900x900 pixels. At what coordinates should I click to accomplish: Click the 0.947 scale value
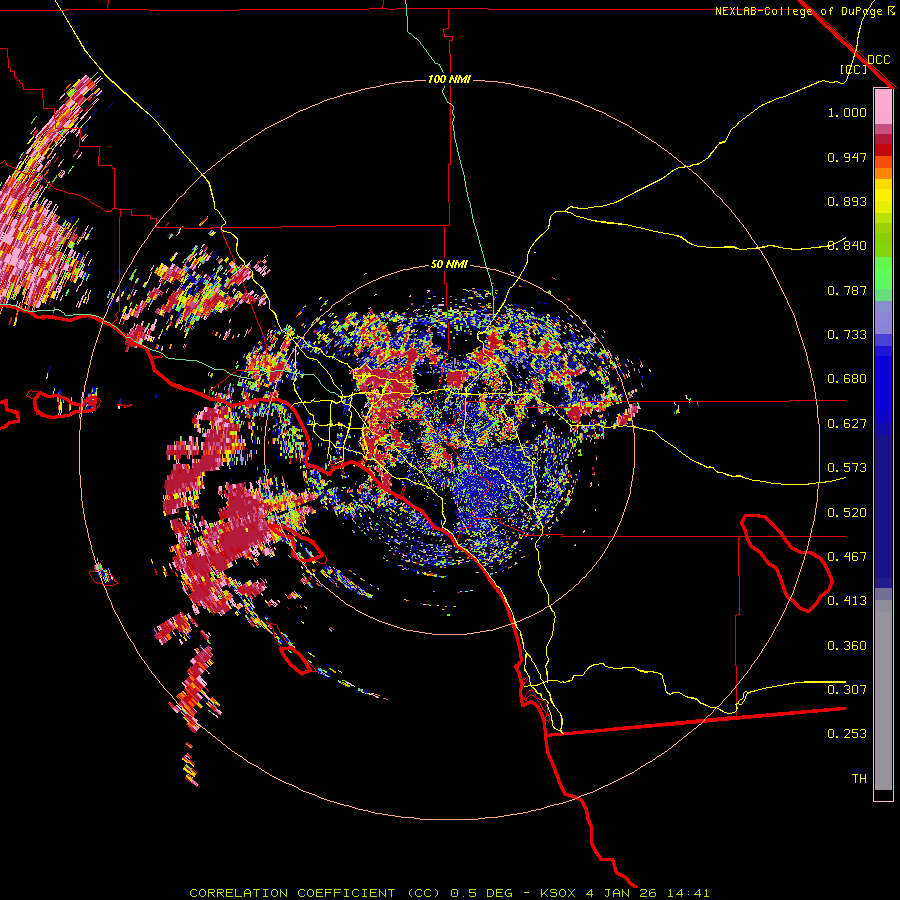(847, 157)
